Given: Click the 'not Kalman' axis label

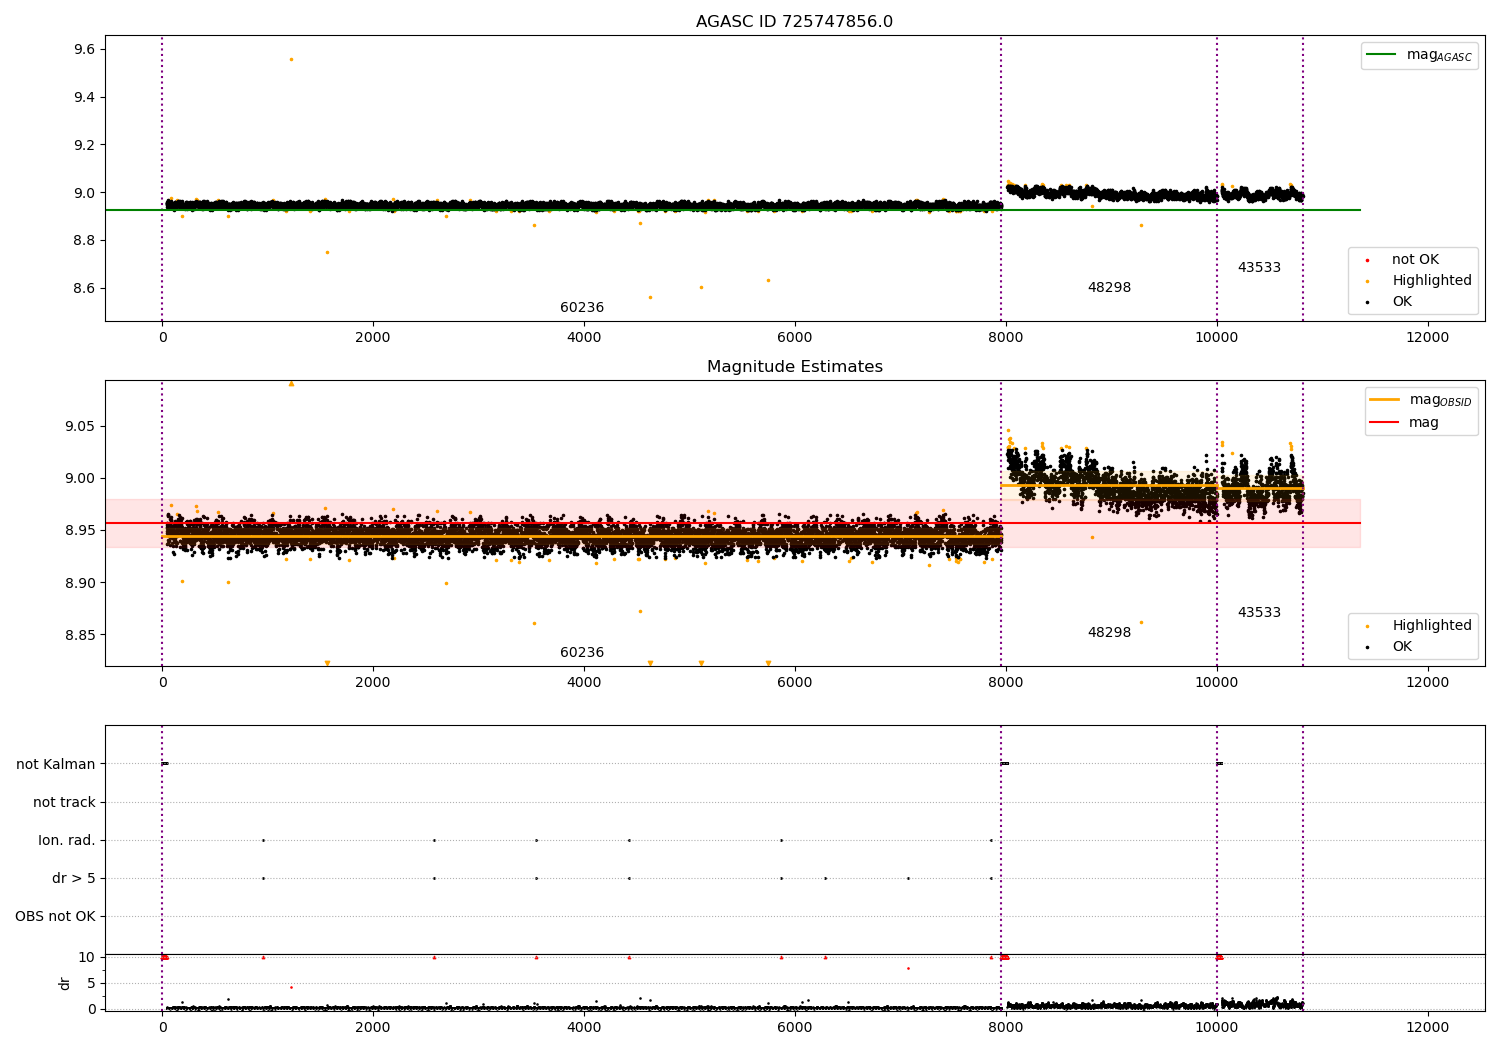Looking at the screenshot, I should (56, 764).
